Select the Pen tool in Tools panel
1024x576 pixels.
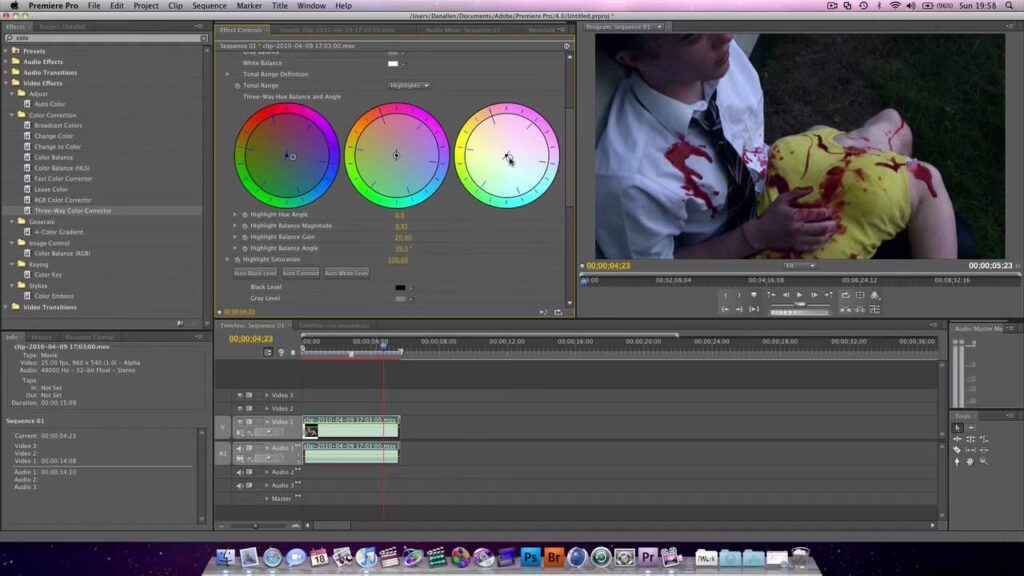click(957, 461)
